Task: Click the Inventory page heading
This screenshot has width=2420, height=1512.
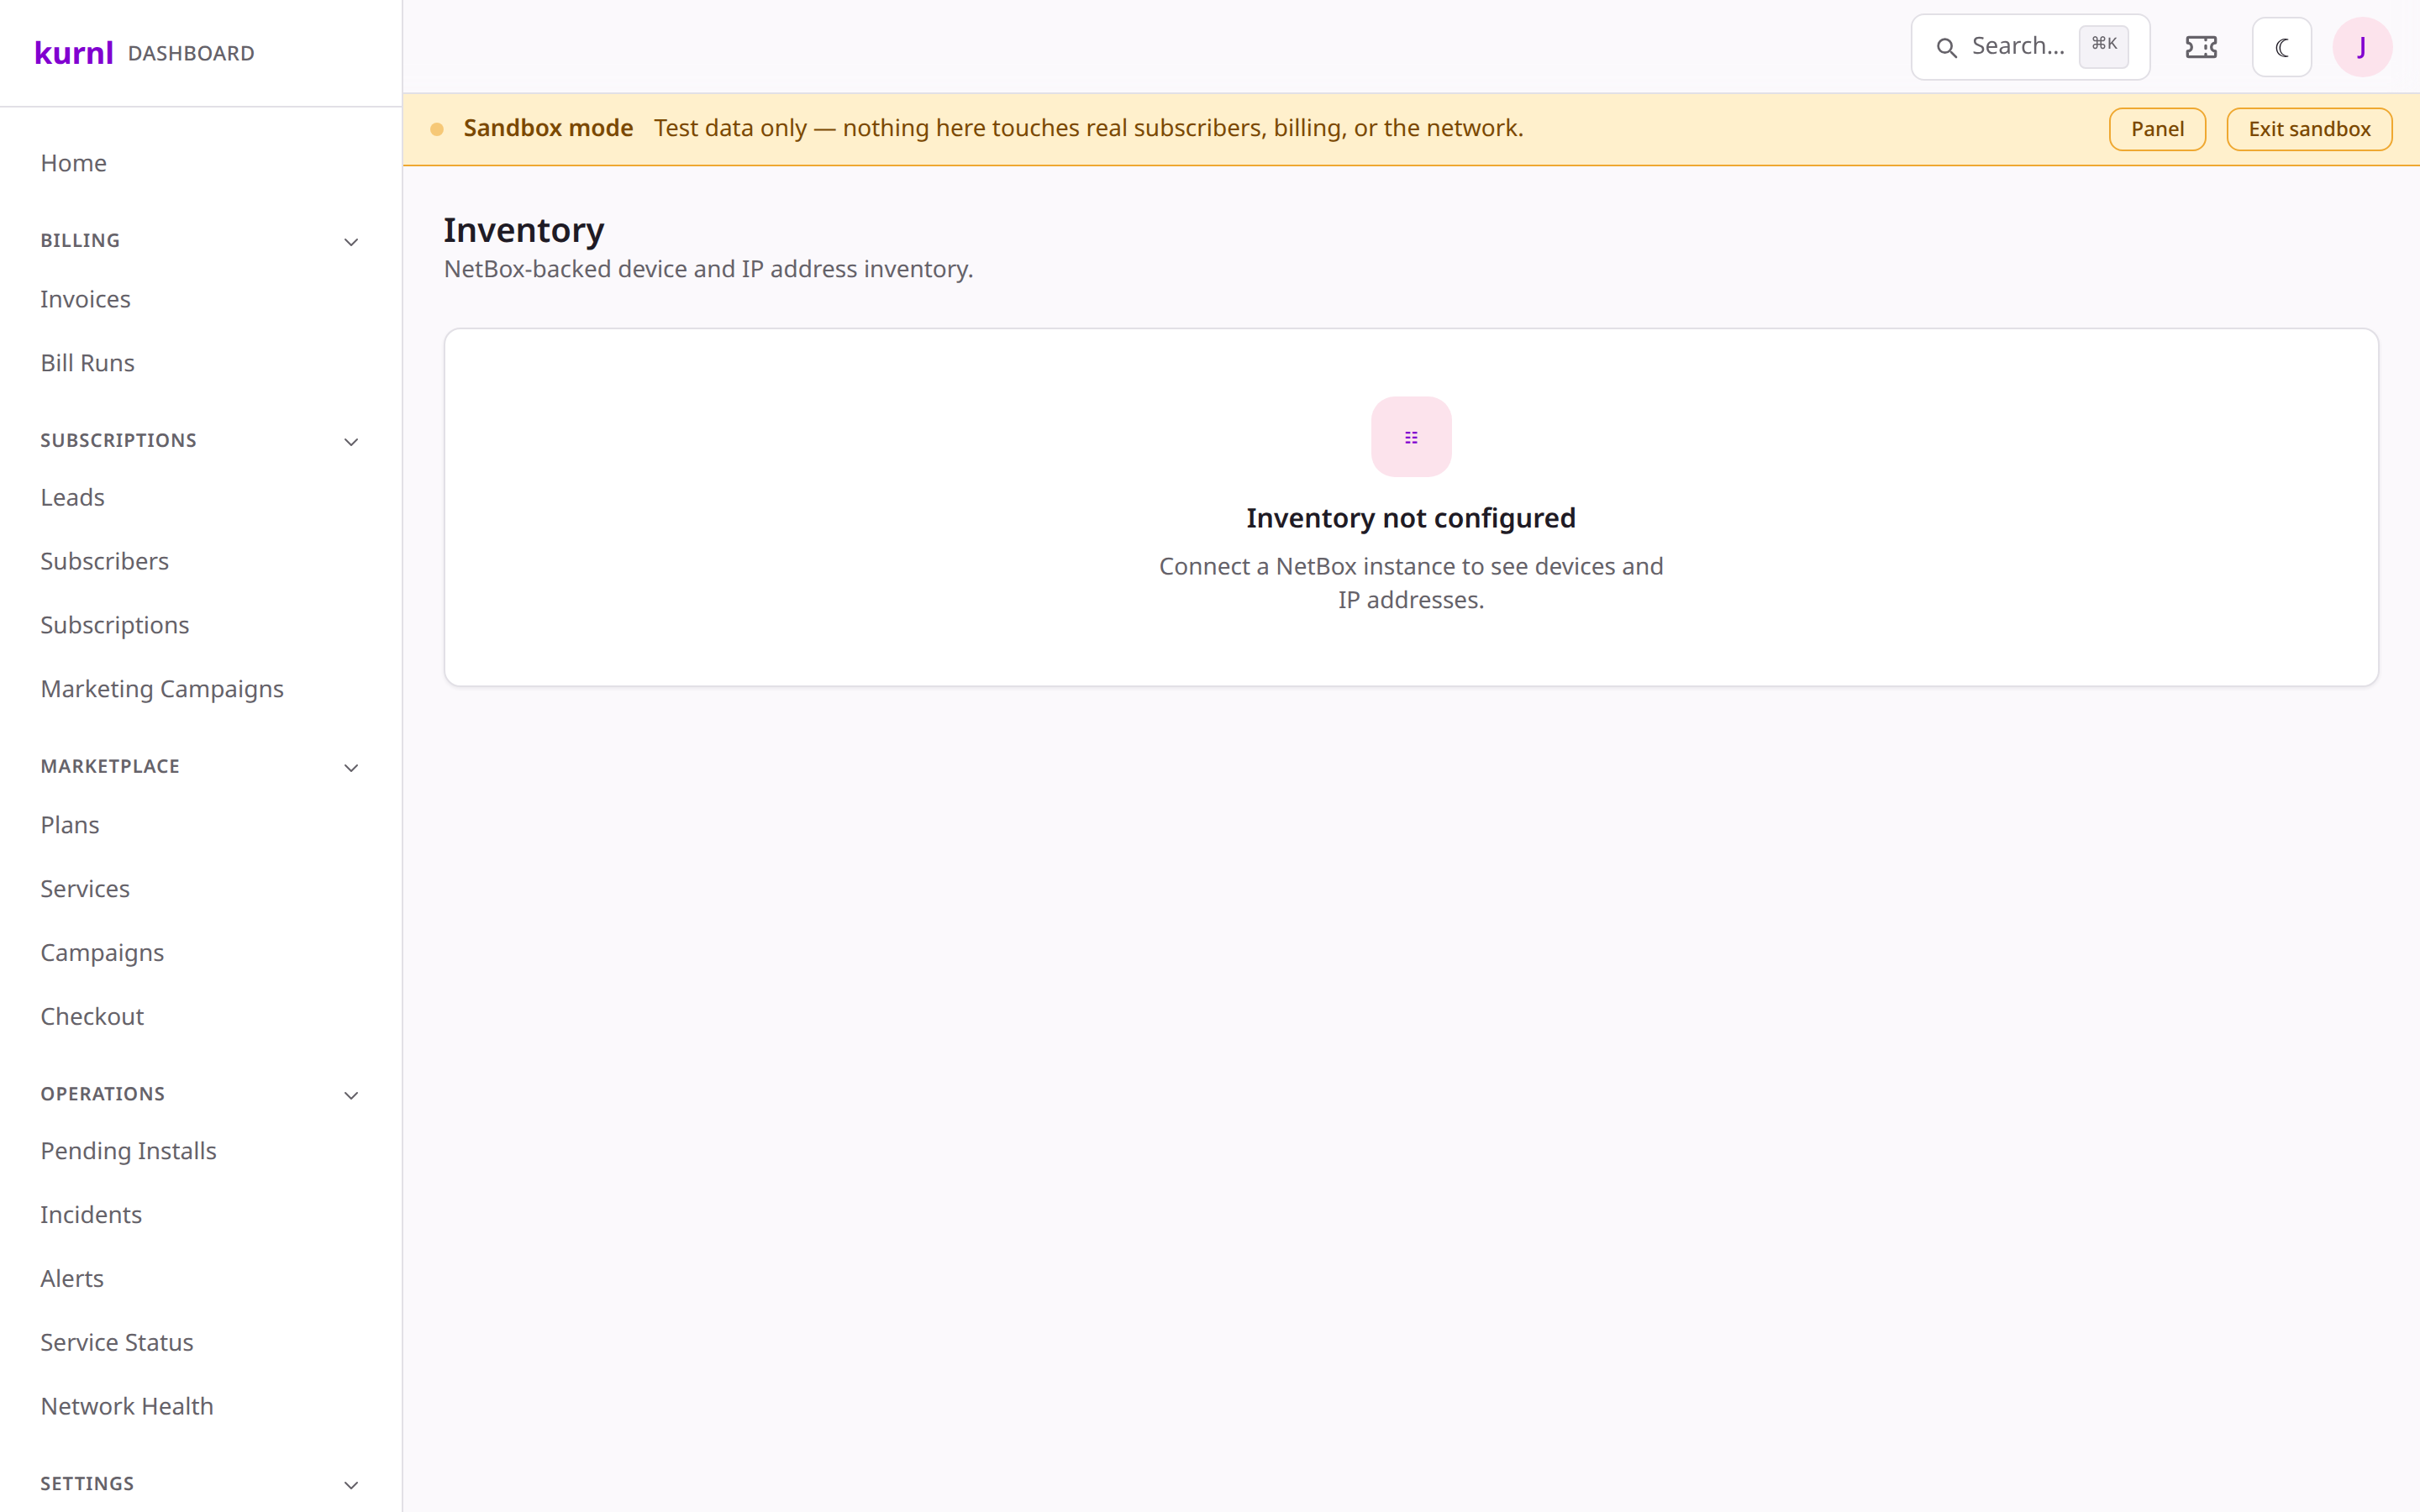Action: point(524,230)
